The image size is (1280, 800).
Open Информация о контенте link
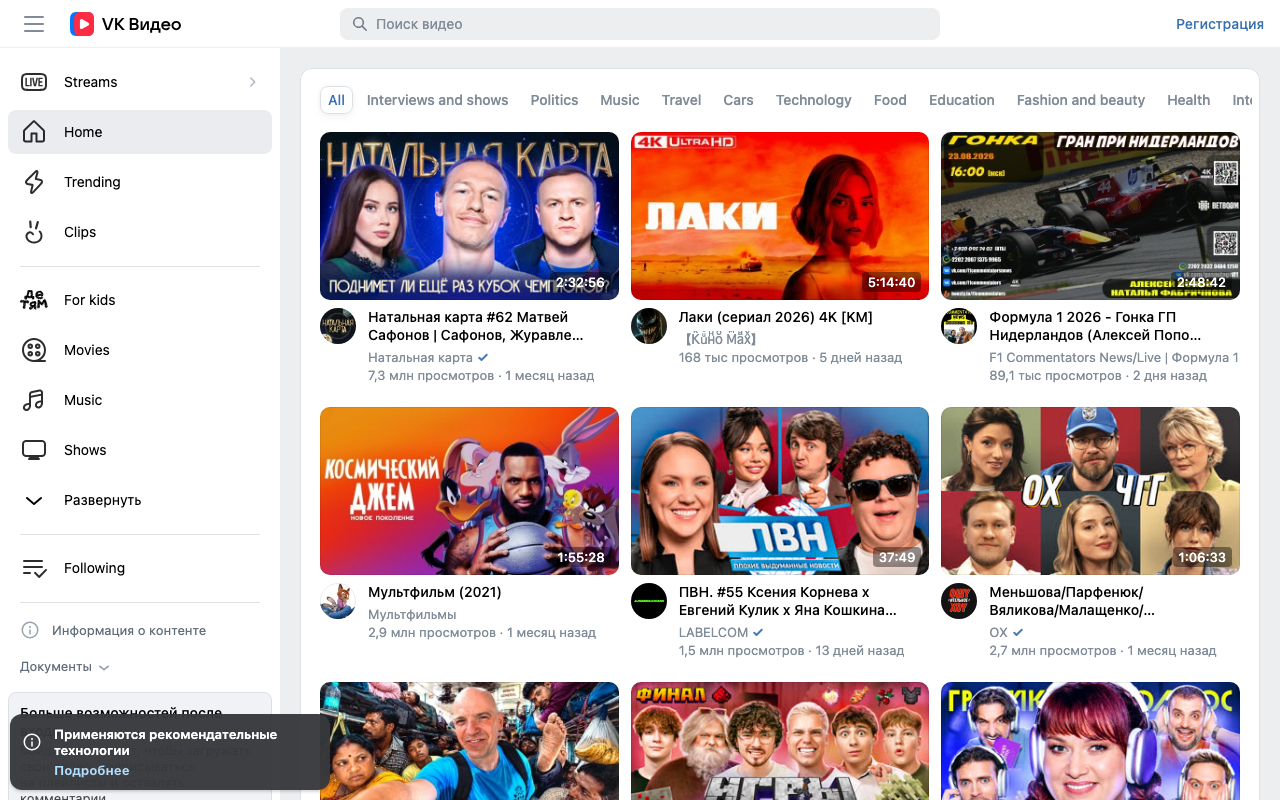point(129,630)
